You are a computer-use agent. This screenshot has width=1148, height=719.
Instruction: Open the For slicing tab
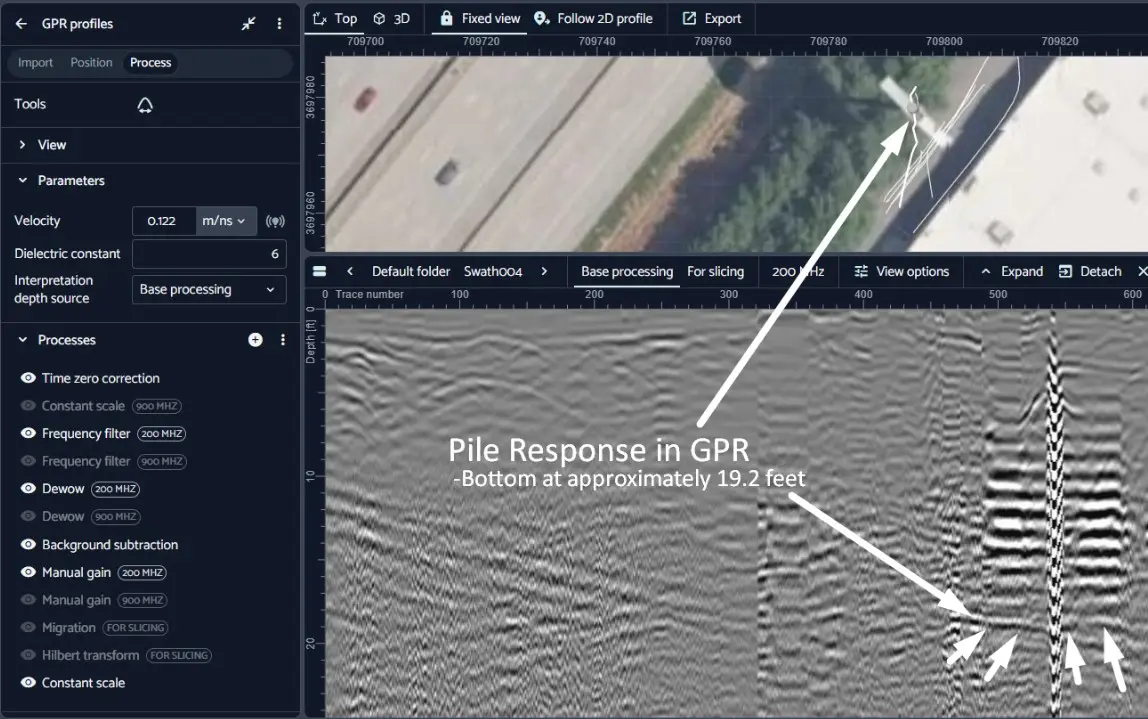point(717,271)
